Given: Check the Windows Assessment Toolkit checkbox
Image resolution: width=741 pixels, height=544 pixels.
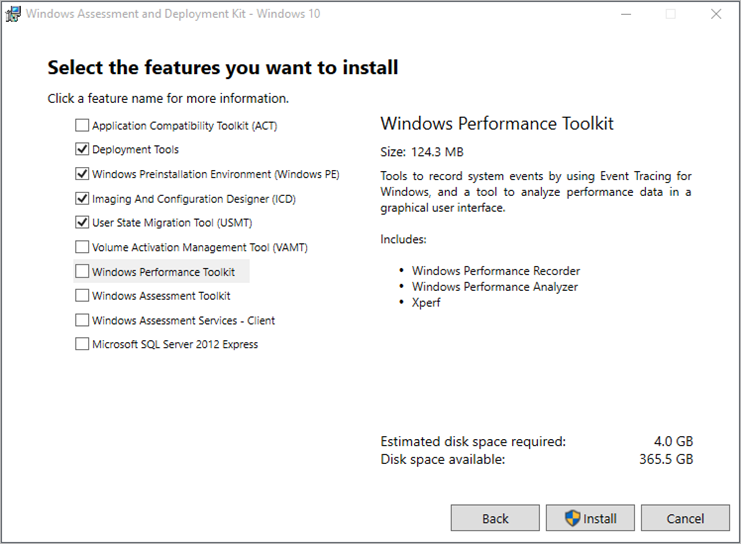Looking at the screenshot, I should 81,296.
